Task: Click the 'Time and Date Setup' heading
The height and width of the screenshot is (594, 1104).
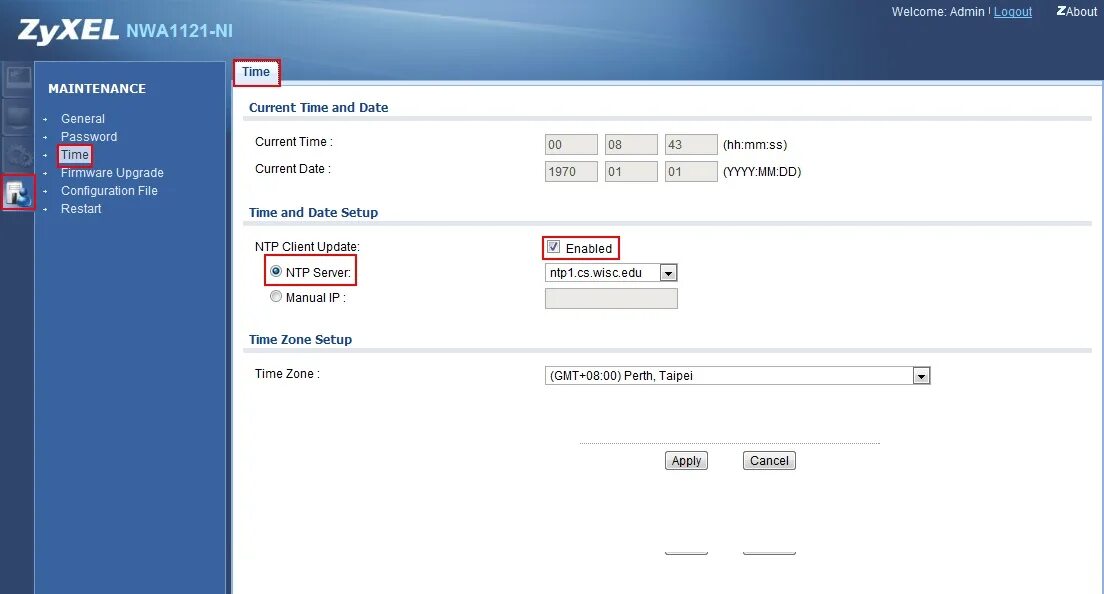Action: pos(313,213)
